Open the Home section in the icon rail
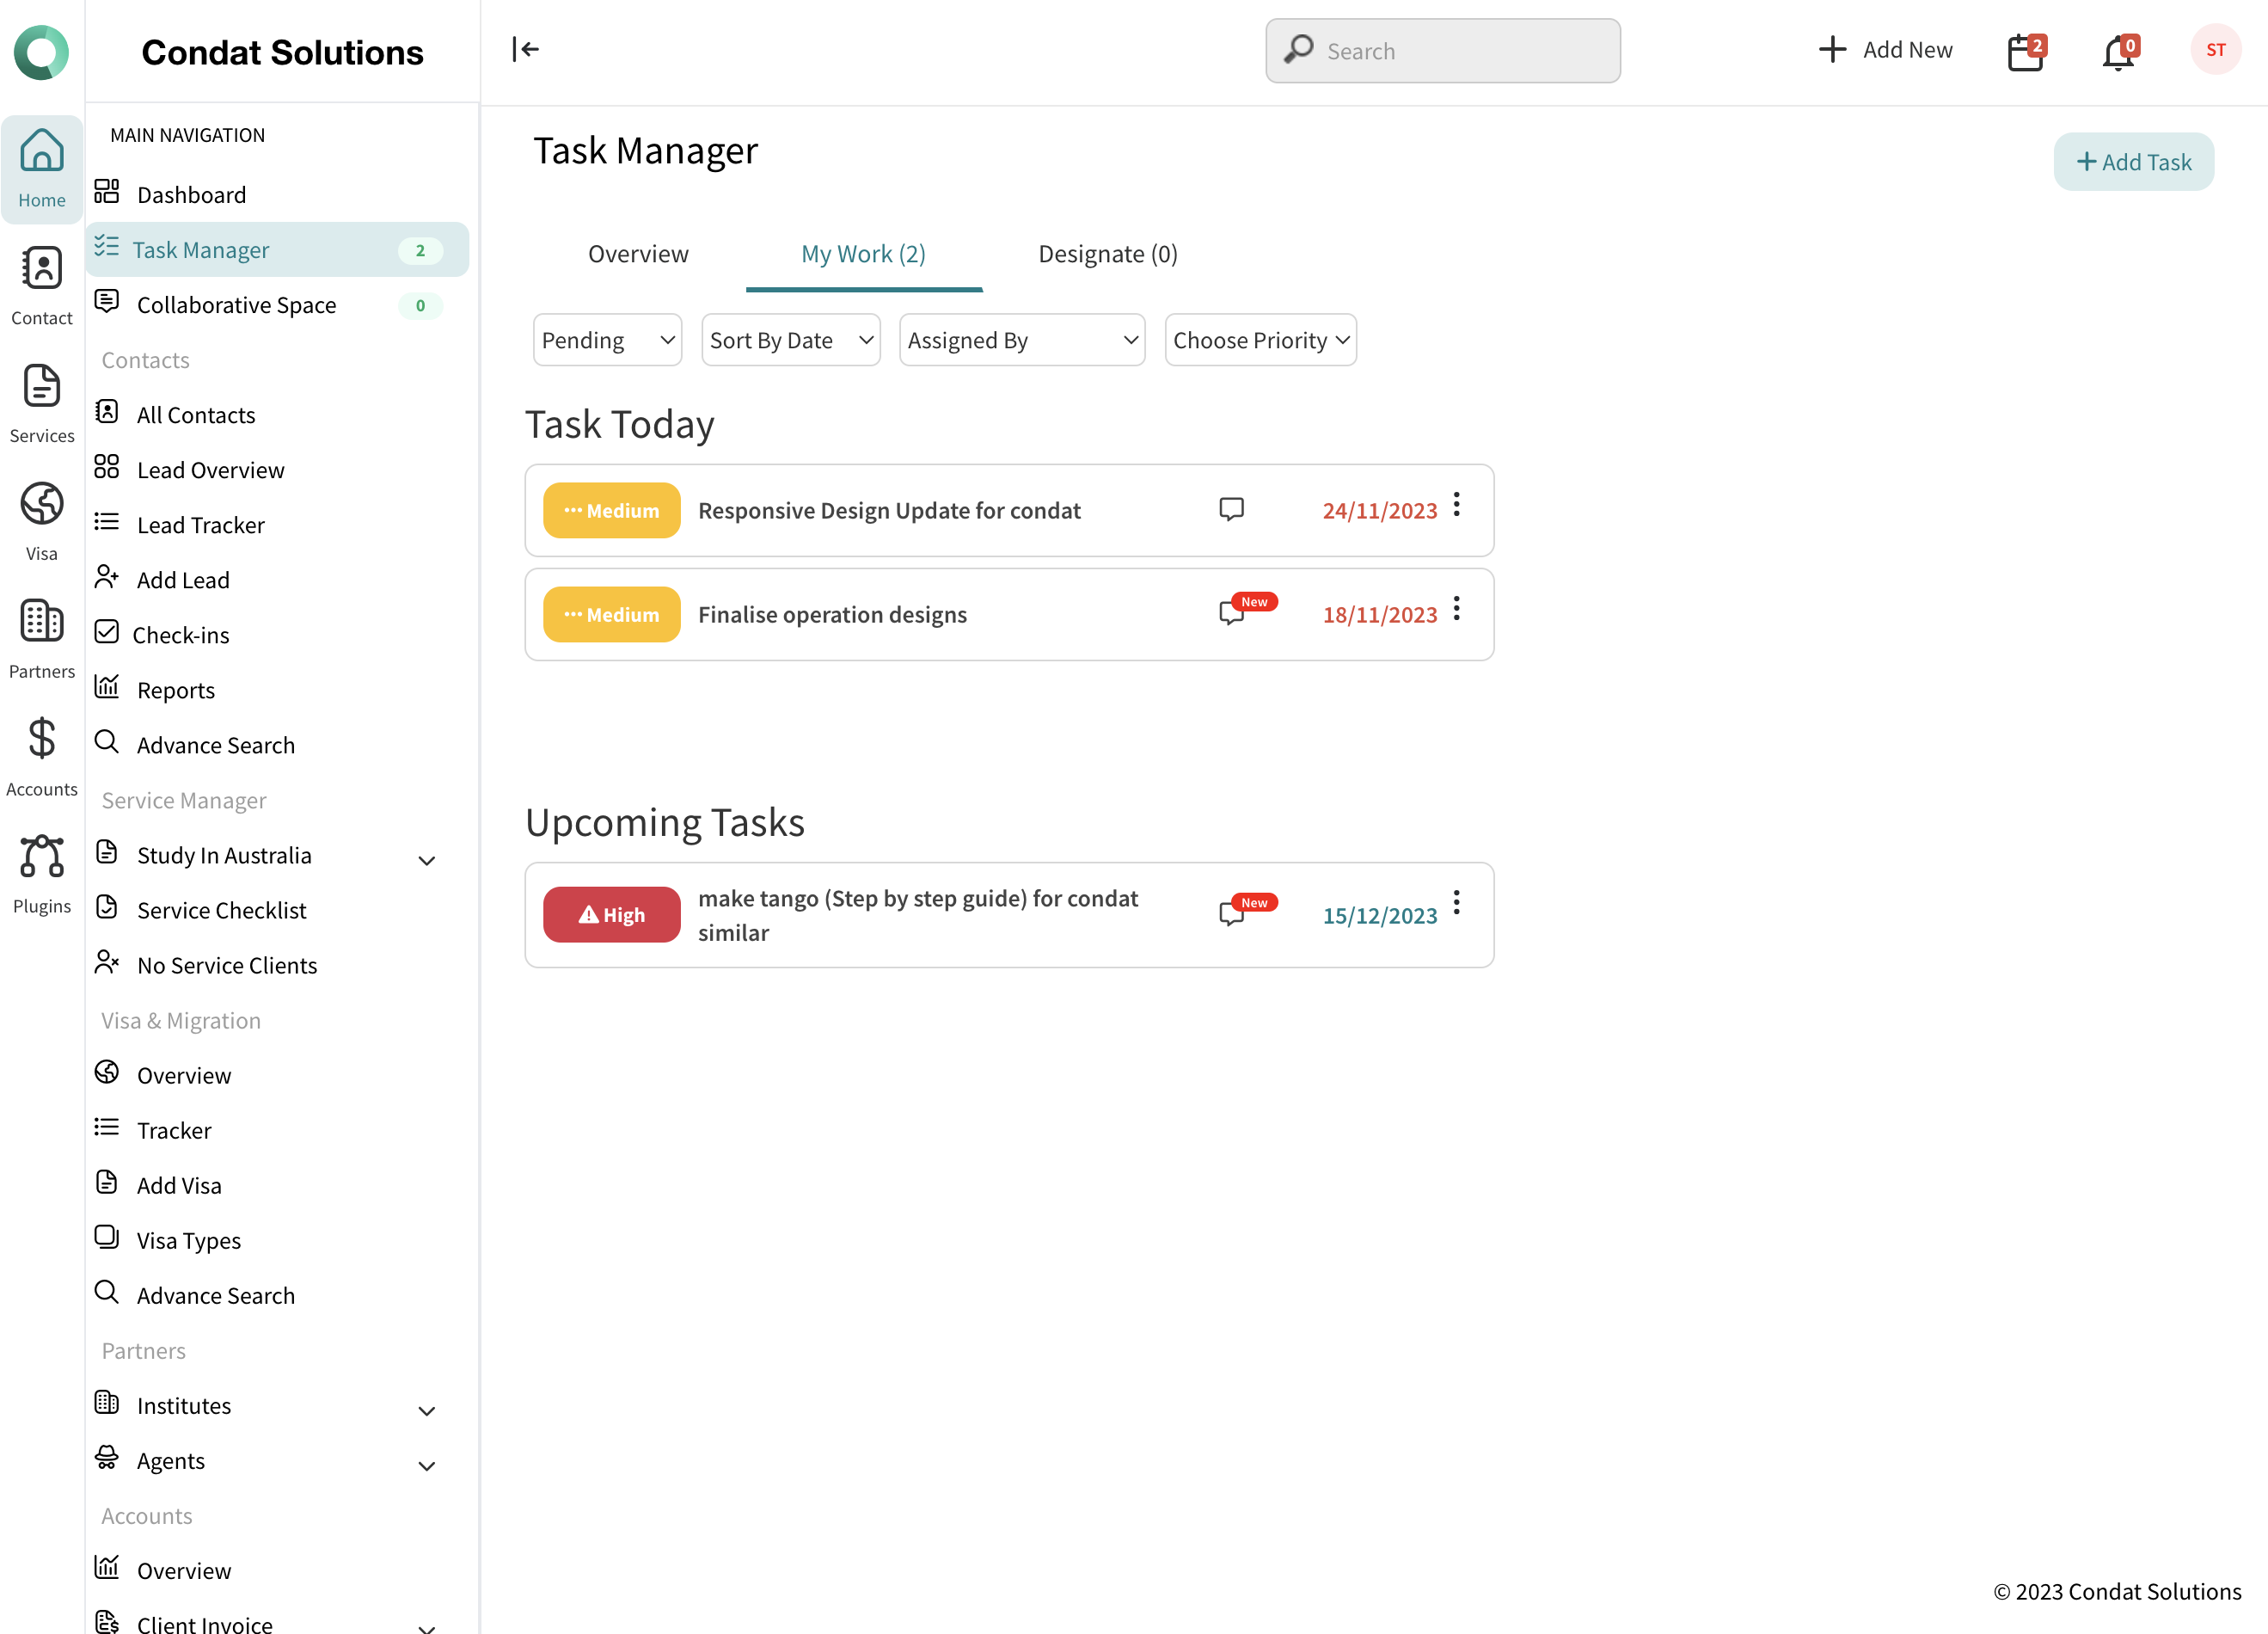 point(42,168)
